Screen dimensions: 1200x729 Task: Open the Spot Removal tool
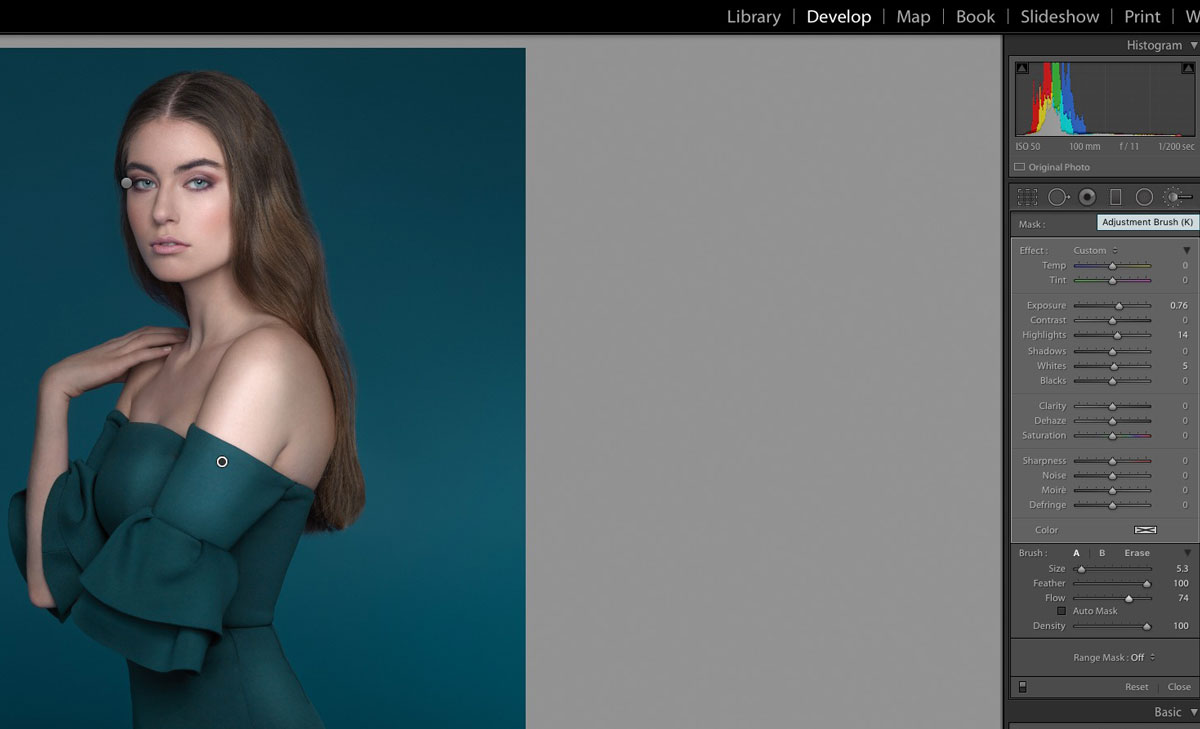1059,196
